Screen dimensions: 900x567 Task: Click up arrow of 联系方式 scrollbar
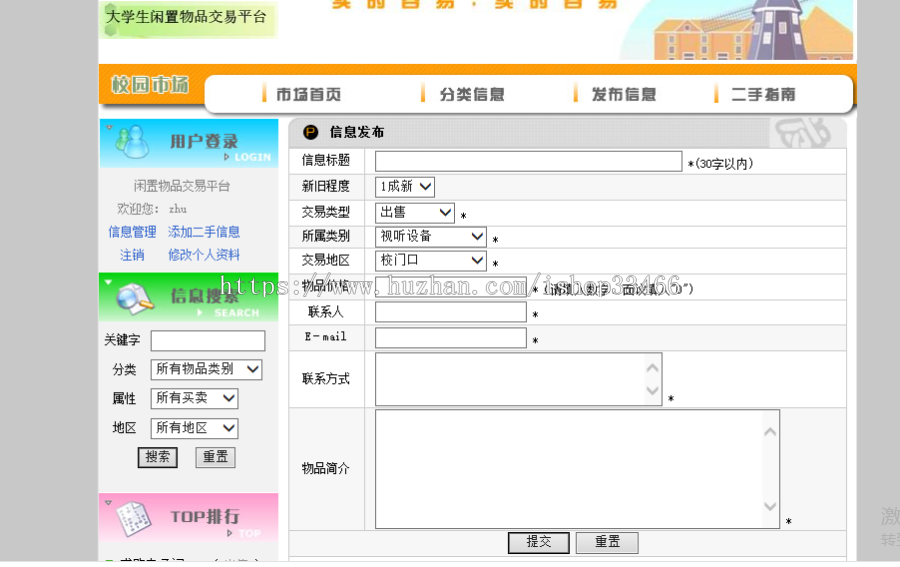click(653, 368)
